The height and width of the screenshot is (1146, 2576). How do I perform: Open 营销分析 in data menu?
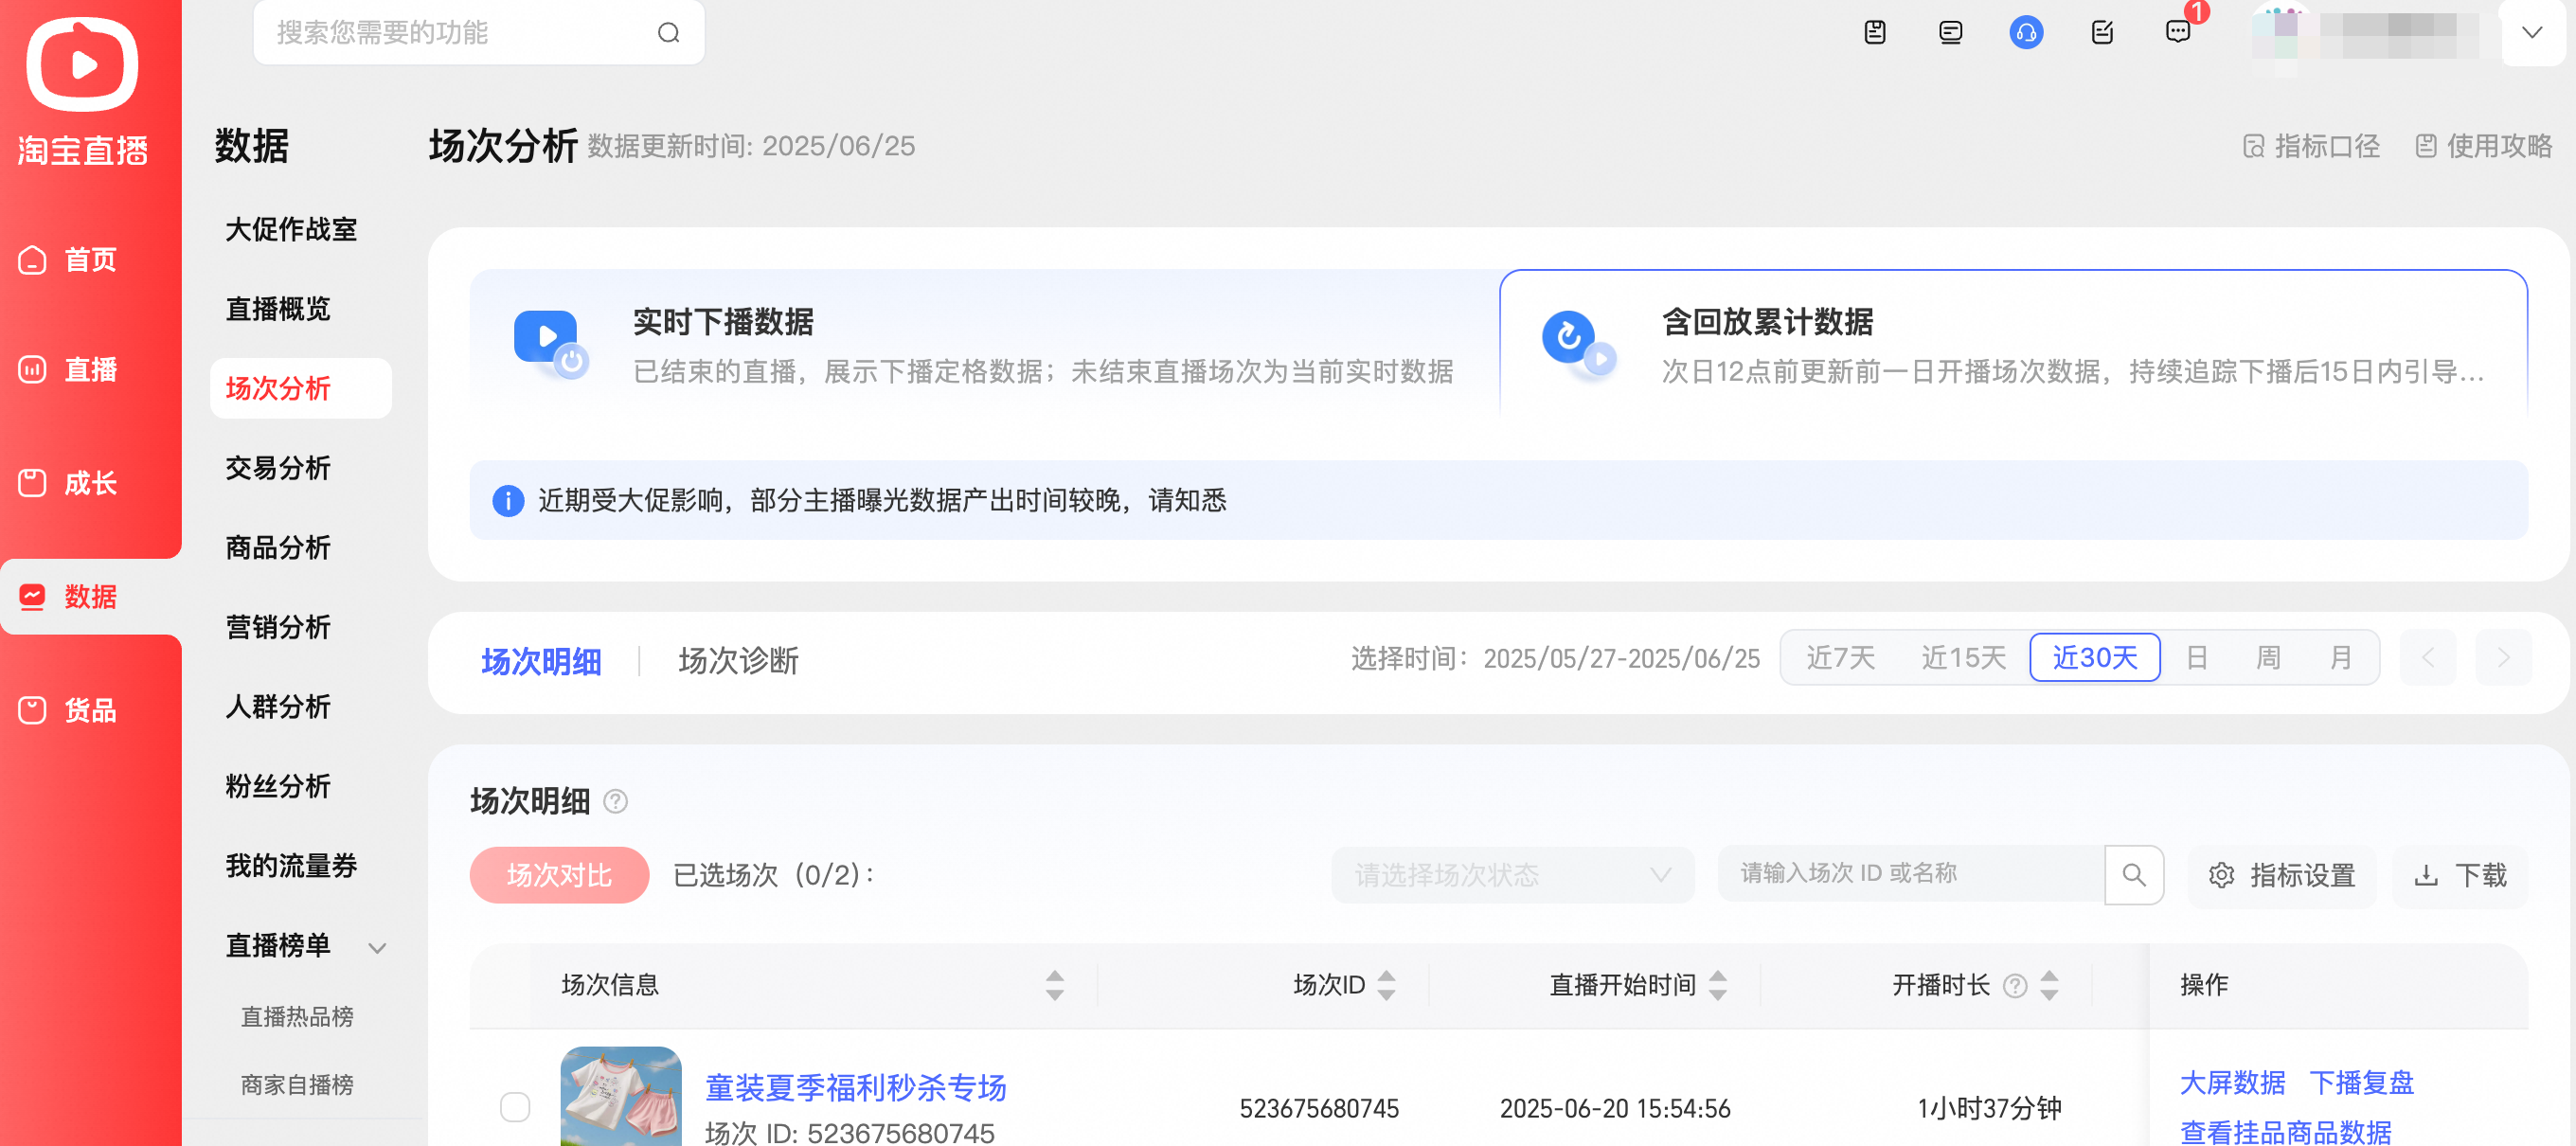(x=278, y=627)
